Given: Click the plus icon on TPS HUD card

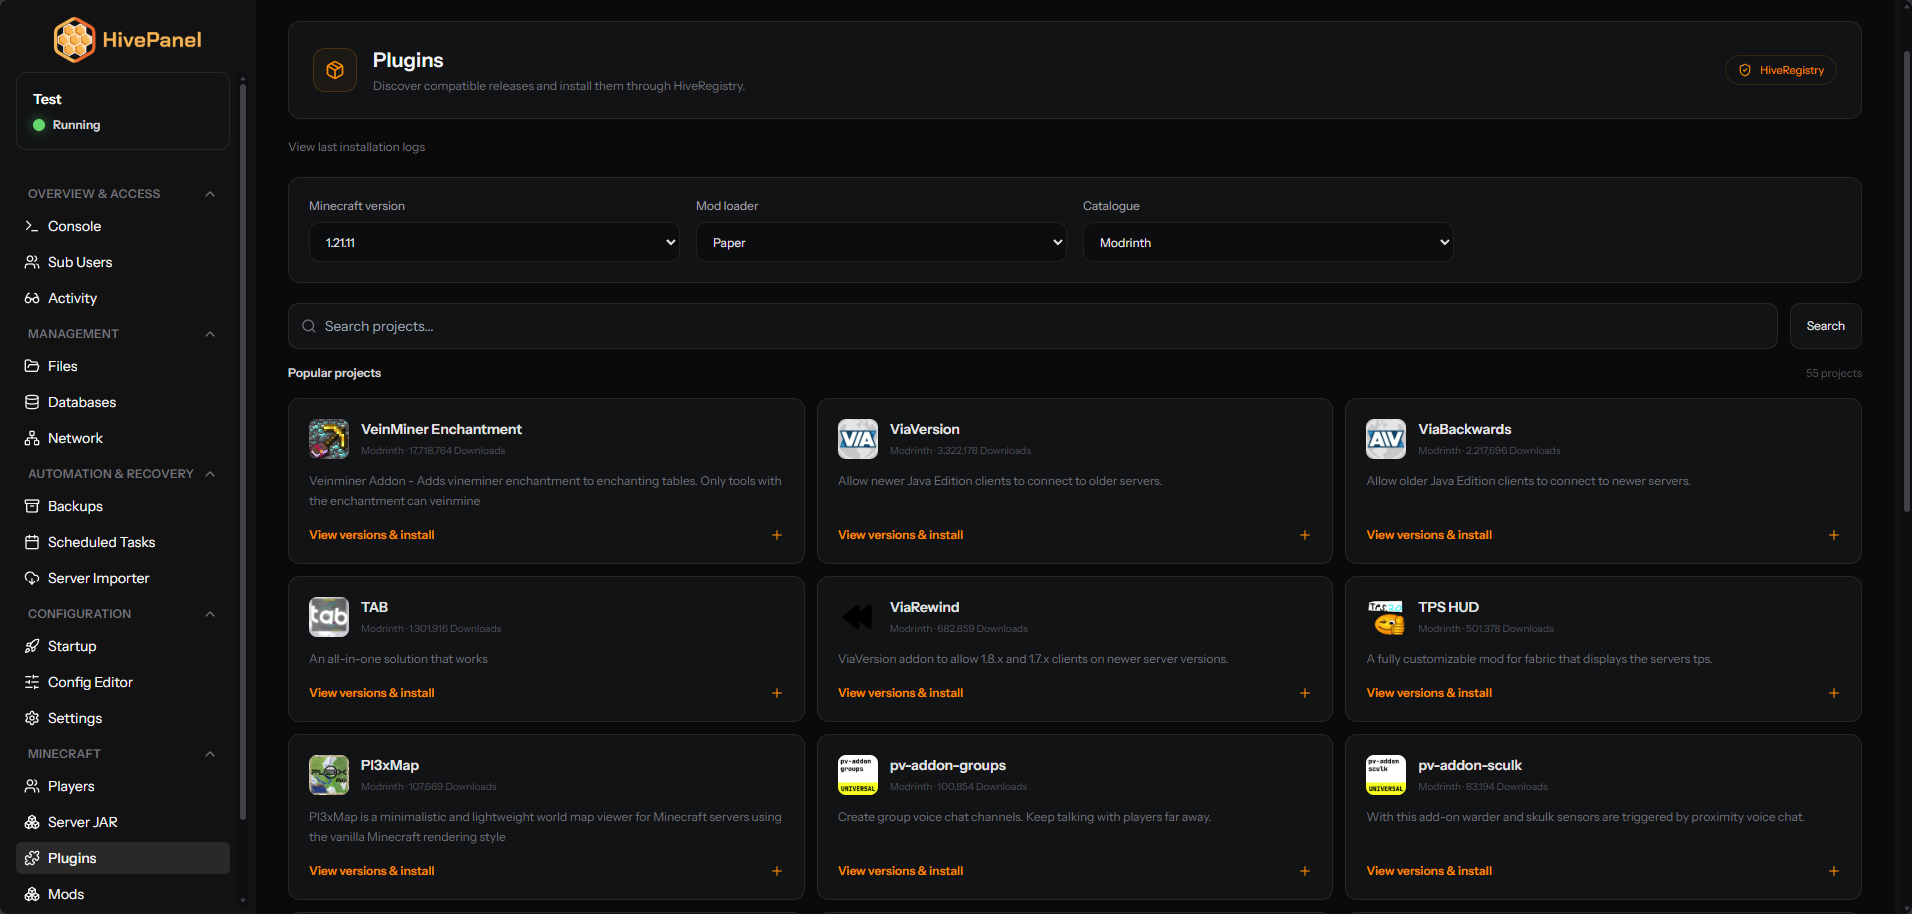Looking at the screenshot, I should click(1834, 693).
